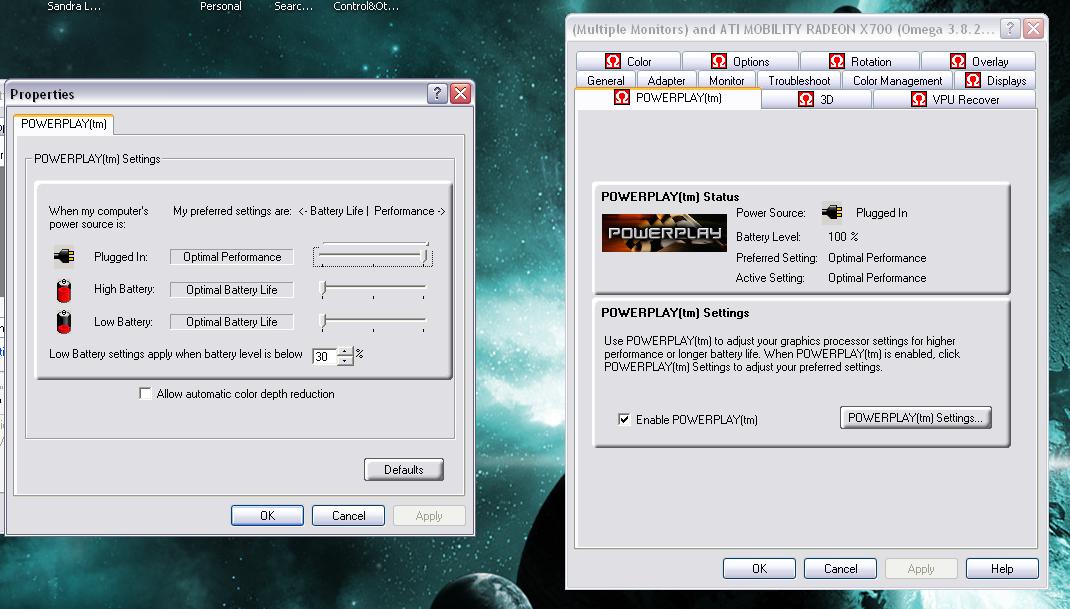The image size is (1070, 609).
Task: Click the High Battery icon
Action: [x=63, y=289]
